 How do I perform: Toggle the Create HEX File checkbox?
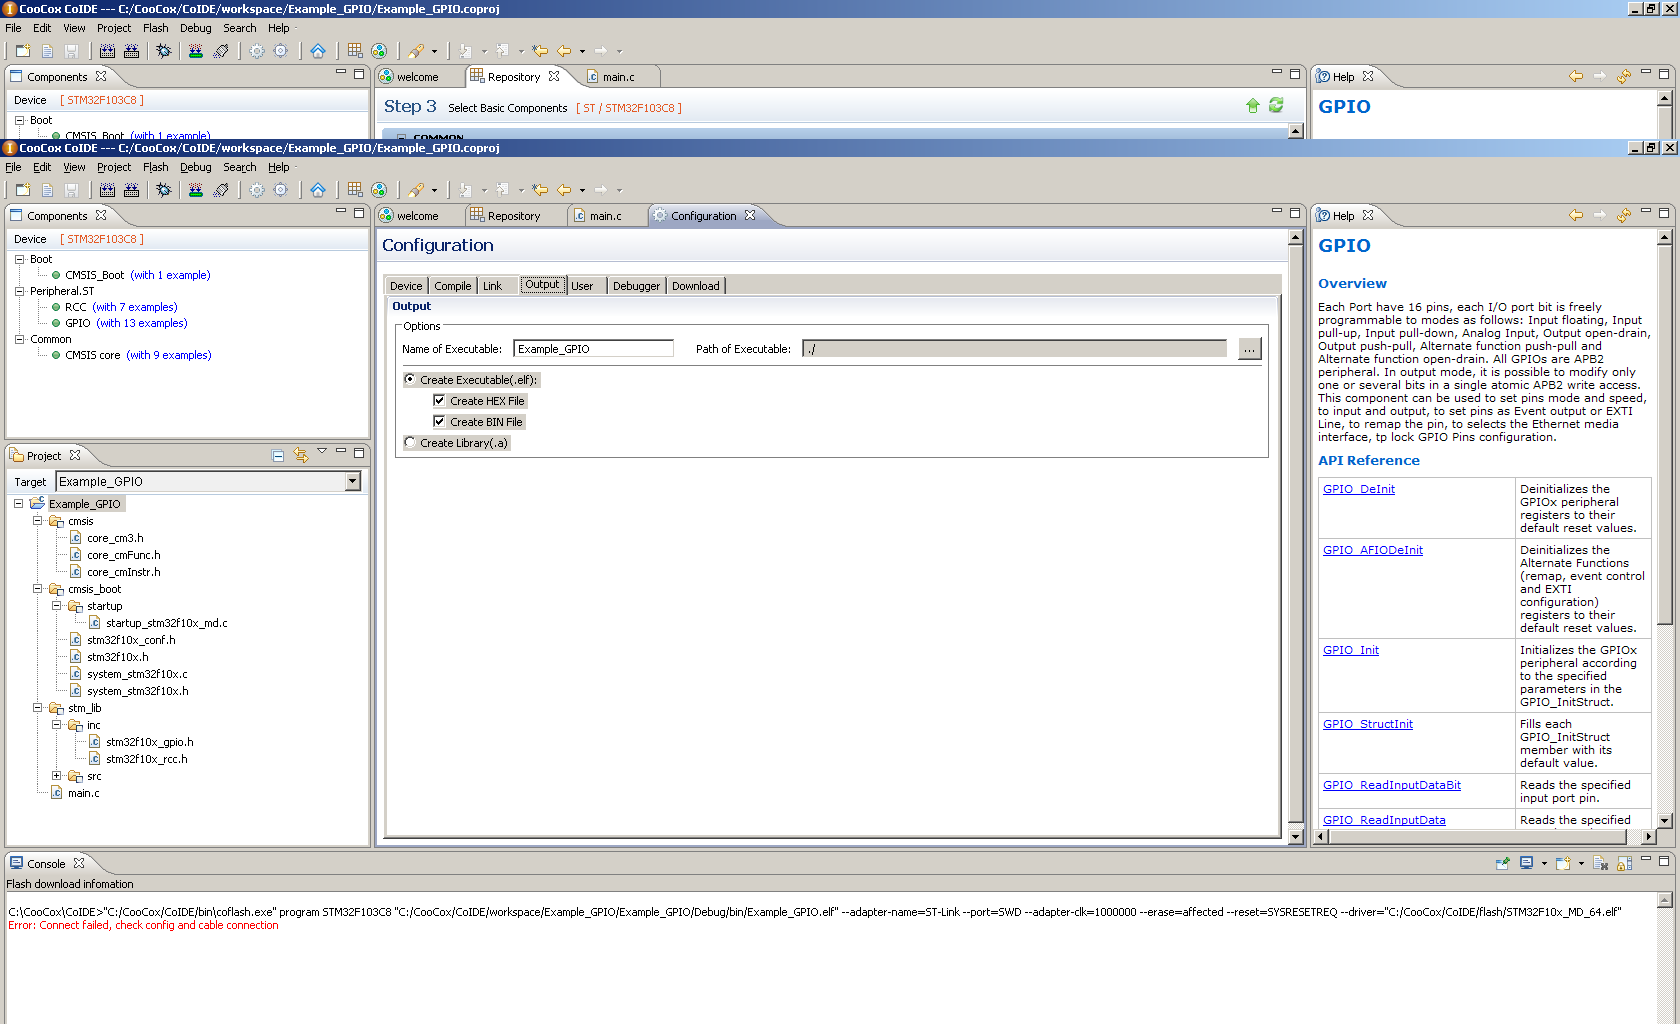(439, 400)
